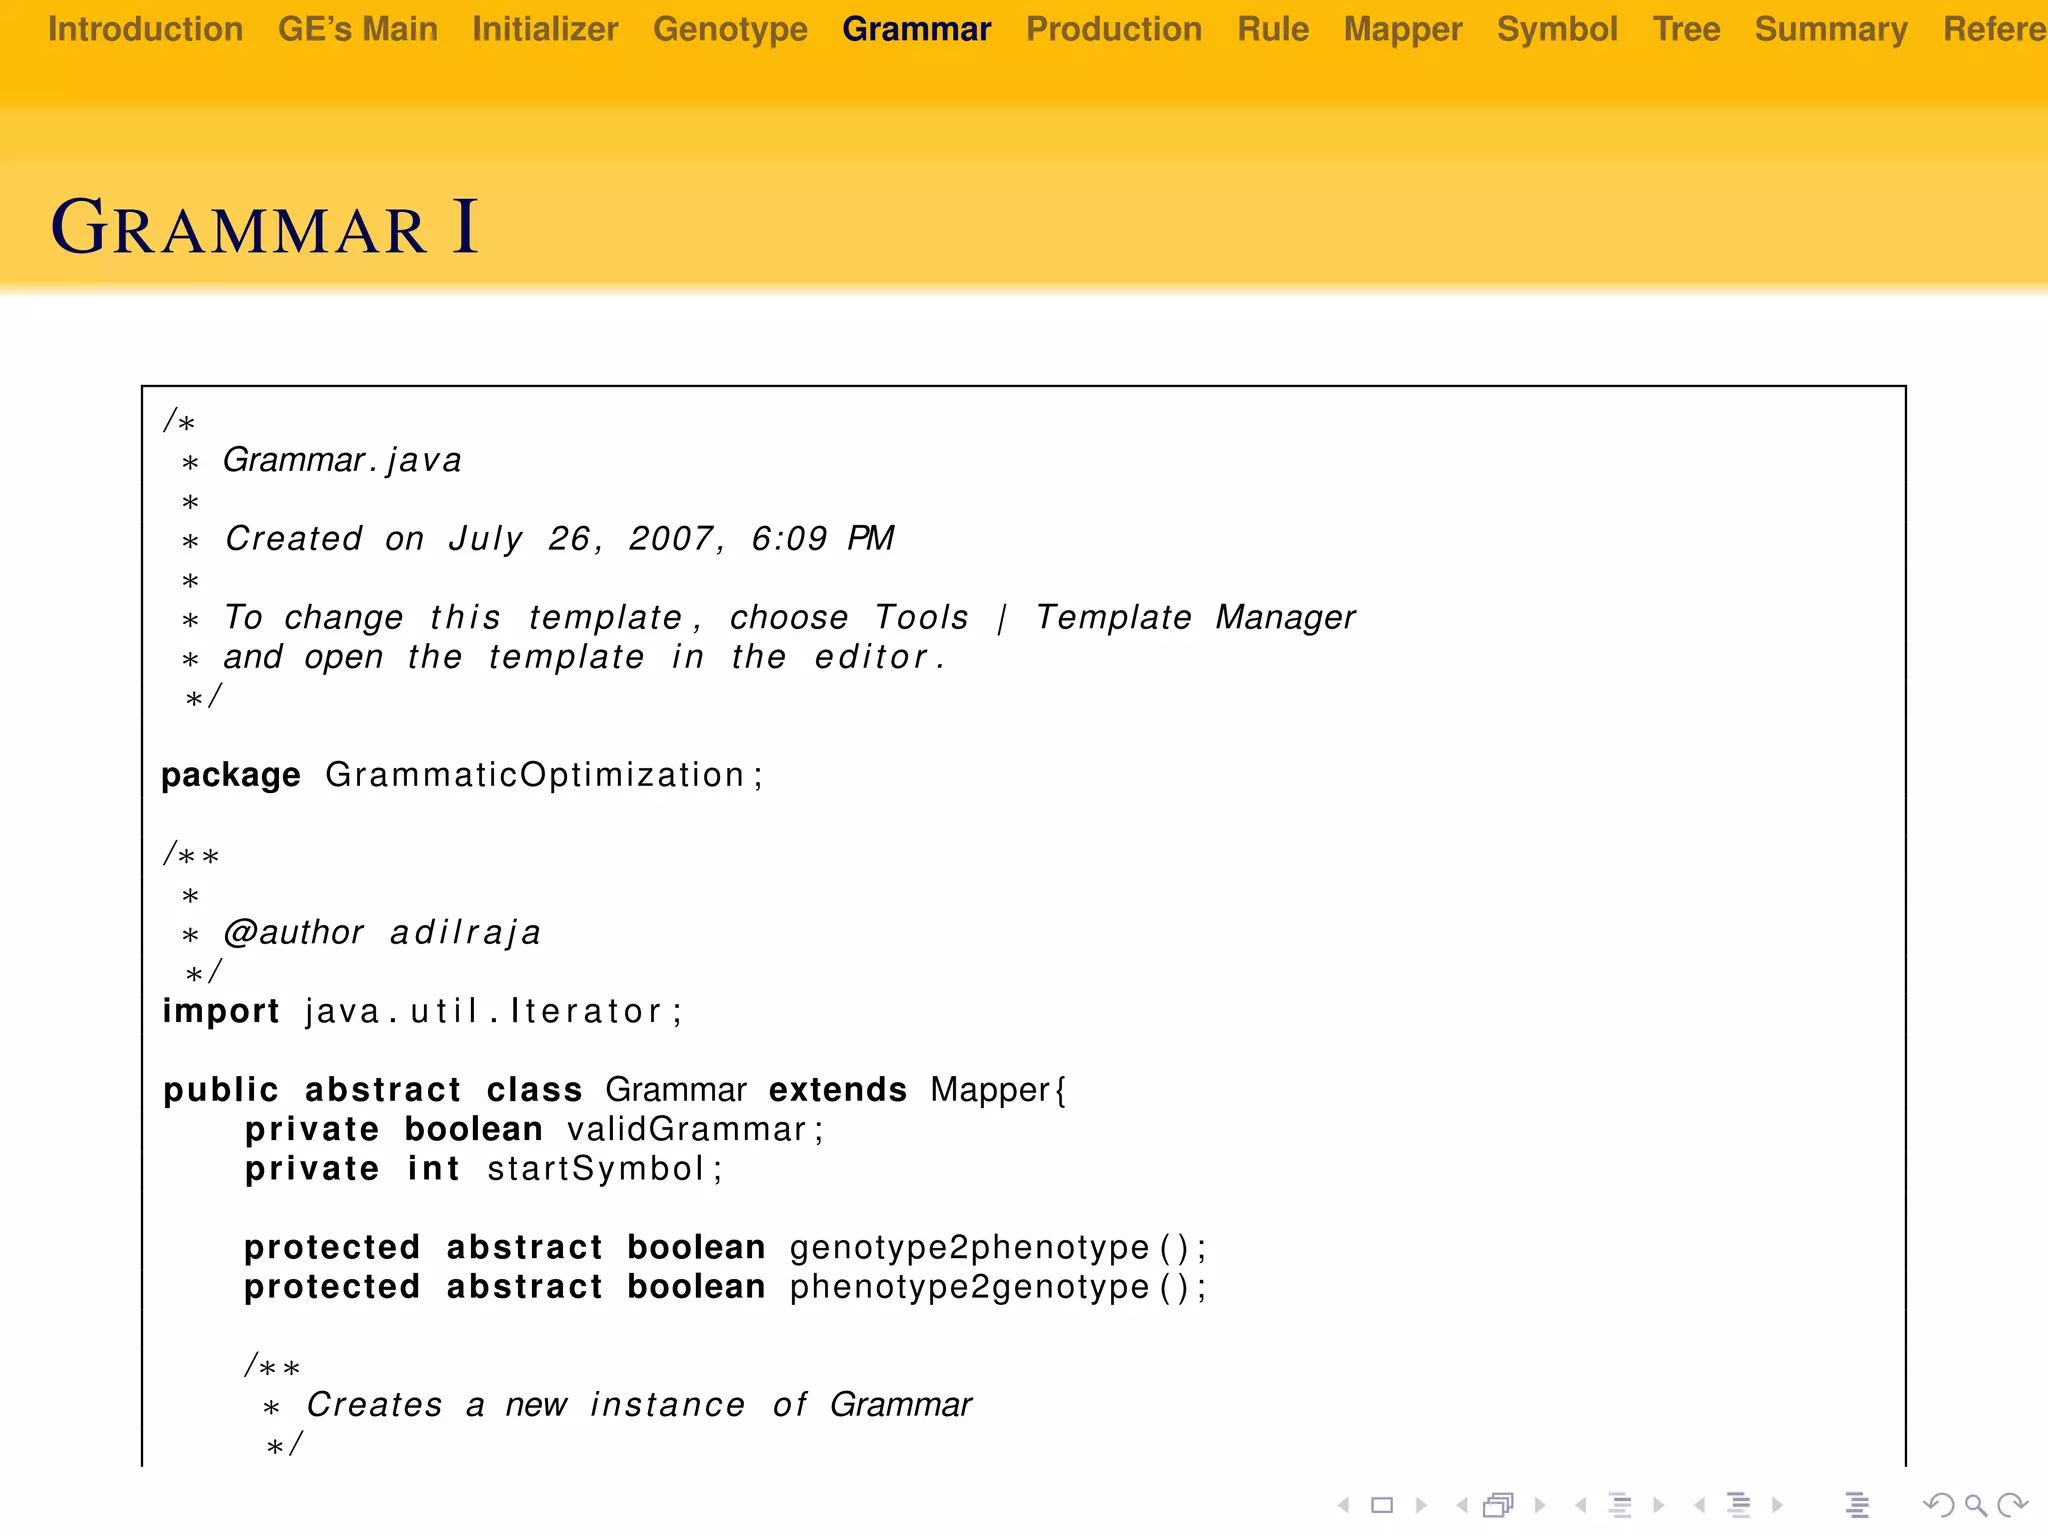This screenshot has height=1536, width=2048.
Task: Go to next subsection arrow
Action: (x=1659, y=1504)
